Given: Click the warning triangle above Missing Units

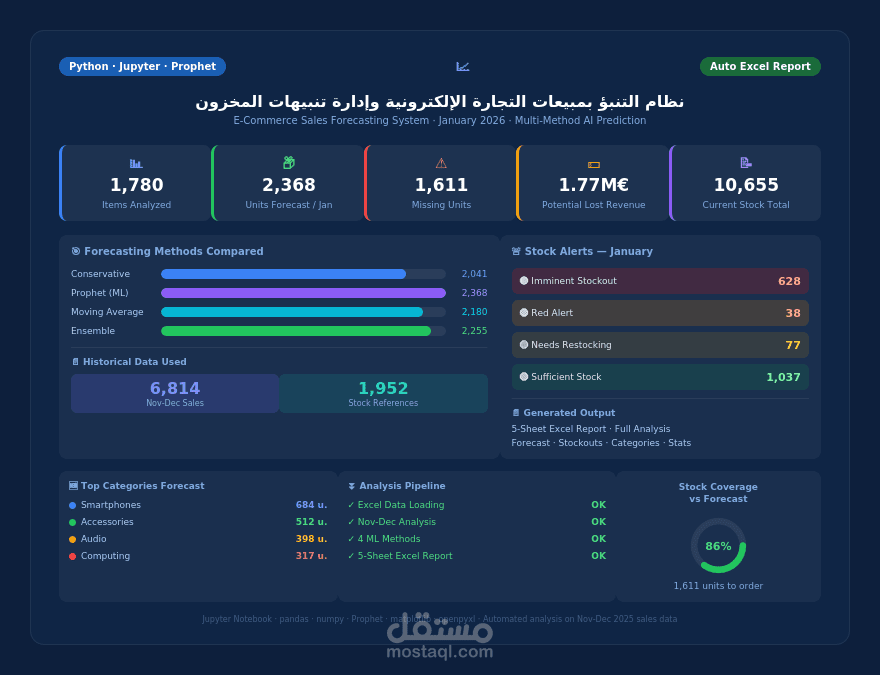Looking at the screenshot, I should [x=441, y=163].
